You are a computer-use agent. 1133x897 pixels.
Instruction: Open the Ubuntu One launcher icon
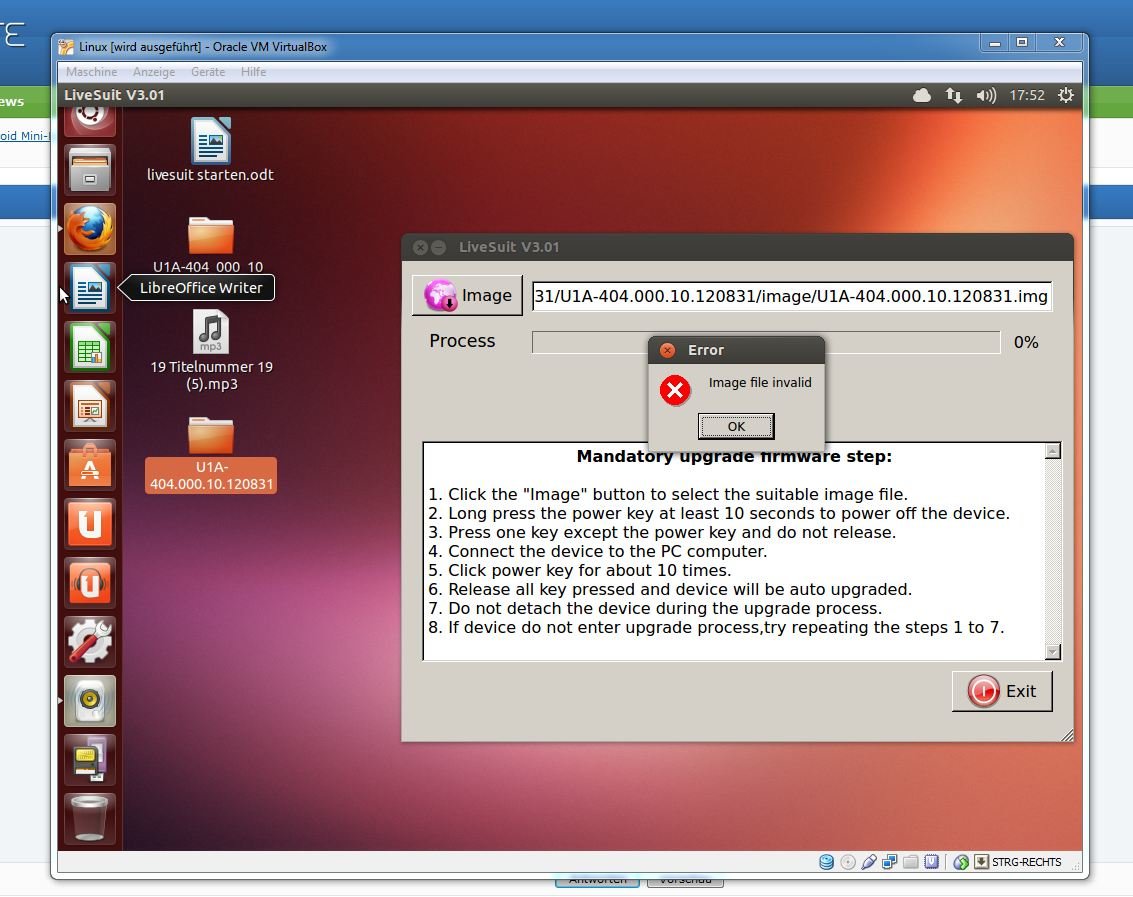[x=90, y=524]
